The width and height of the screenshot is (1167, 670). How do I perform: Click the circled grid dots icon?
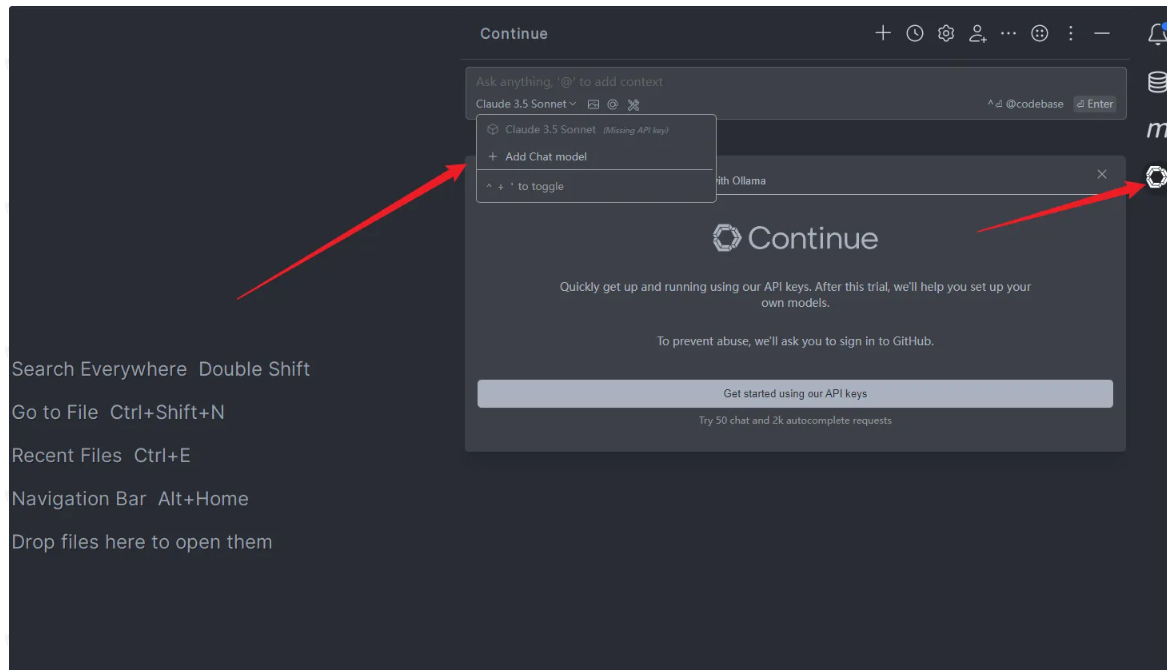pyautogui.click(x=1040, y=33)
